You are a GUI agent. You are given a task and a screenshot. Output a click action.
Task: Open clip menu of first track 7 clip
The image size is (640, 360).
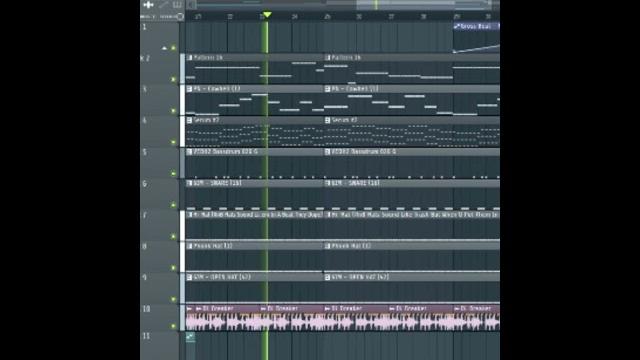(189, 214)
